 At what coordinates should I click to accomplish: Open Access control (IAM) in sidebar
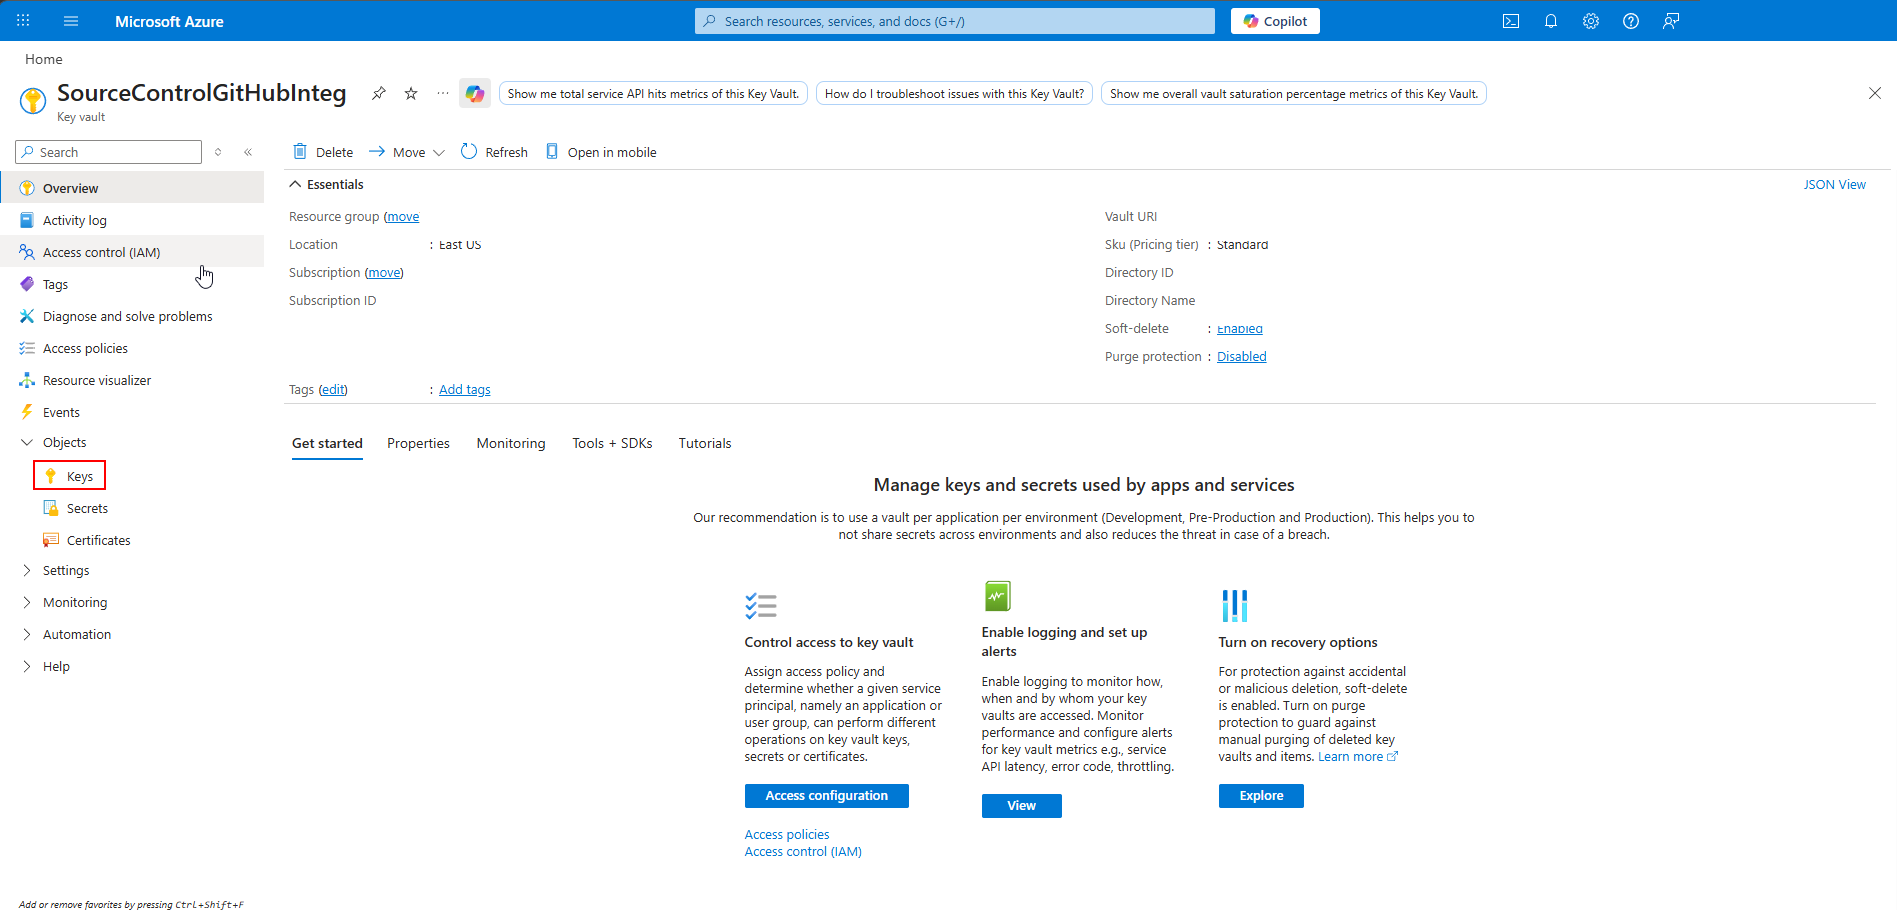[x=132, y=252]
